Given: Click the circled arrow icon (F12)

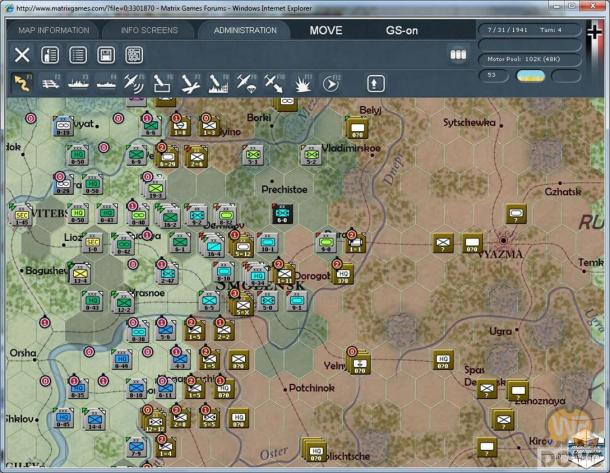Looking at the screenshot, I should (x=331, y=83).
